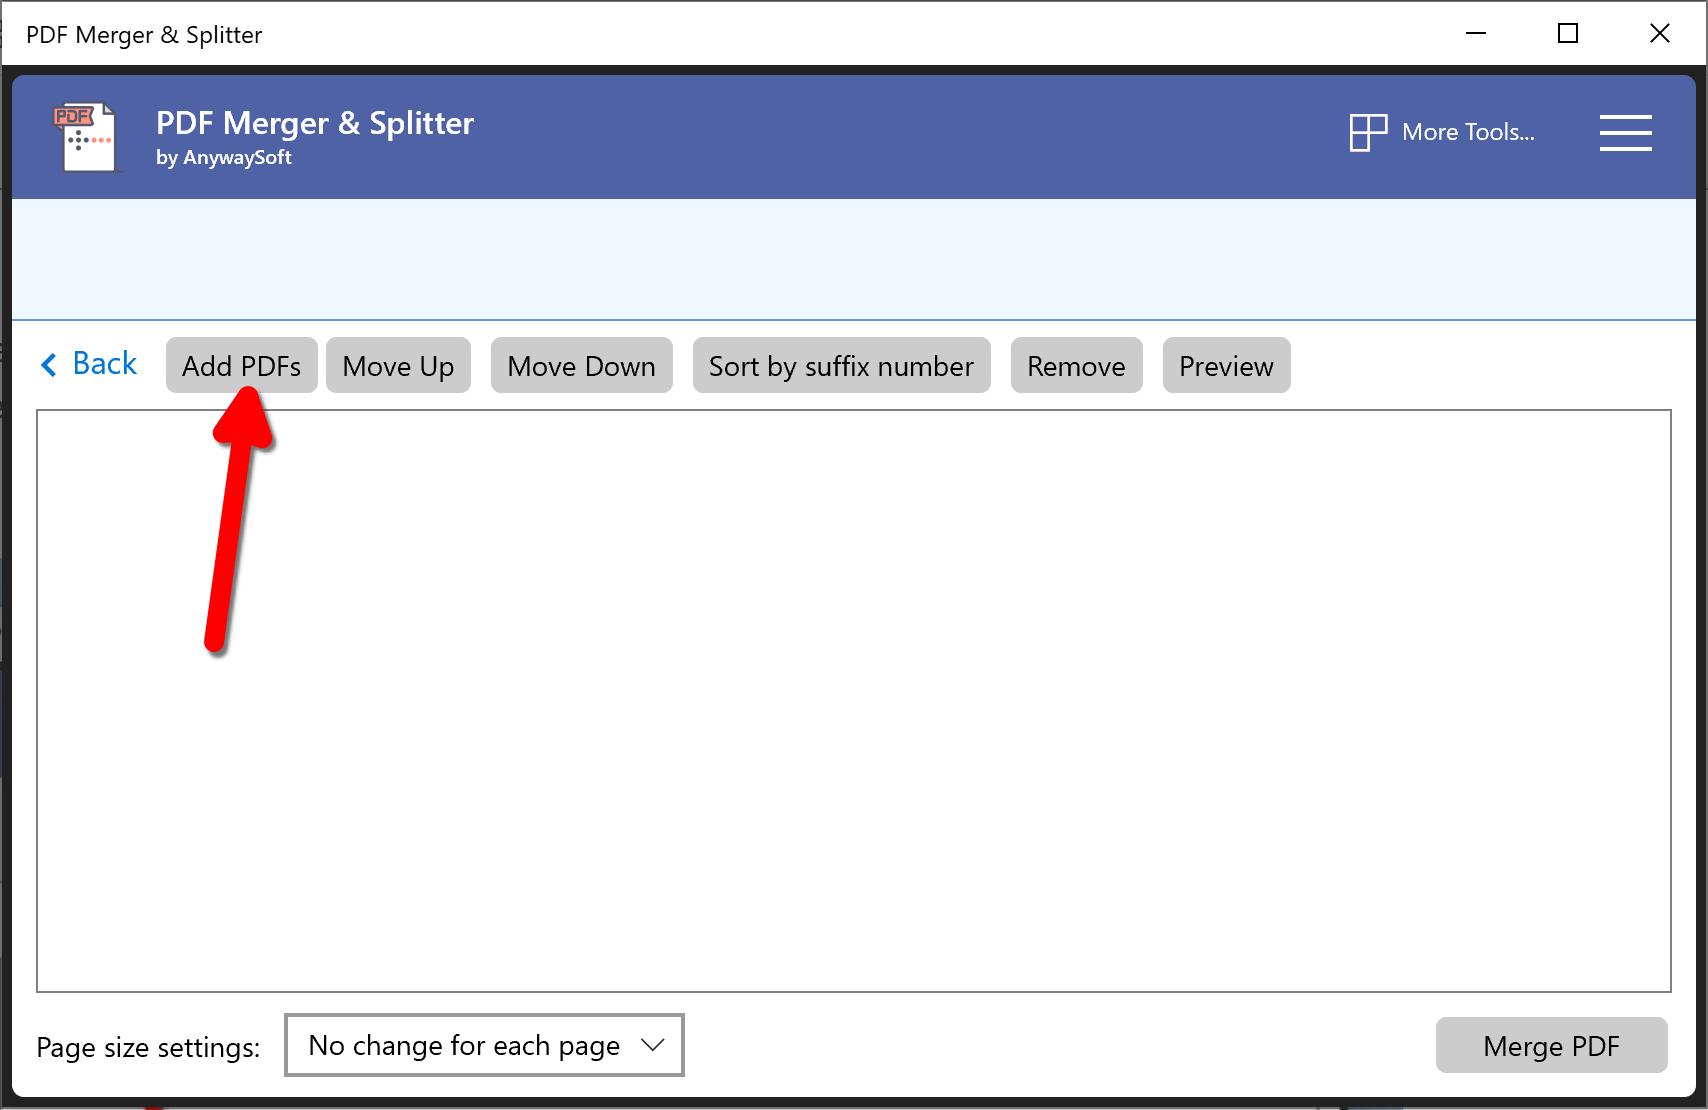Click the PDF Merger & Splitter title text
This screenshot has width=1708, height=1110.
314,122
